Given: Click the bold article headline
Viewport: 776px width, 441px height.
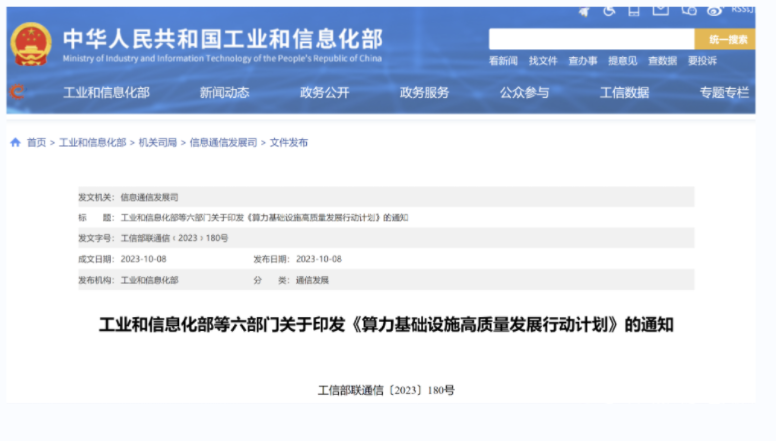Looking at the screenshot, I should coord(386,325).
